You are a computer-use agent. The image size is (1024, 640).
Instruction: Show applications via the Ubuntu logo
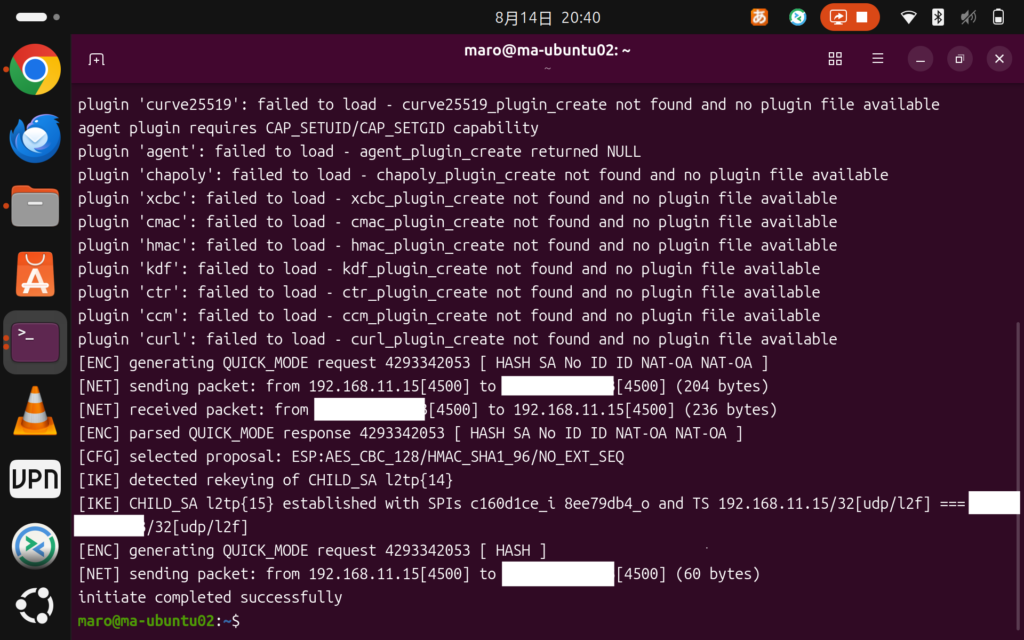[x=35, y=605]
